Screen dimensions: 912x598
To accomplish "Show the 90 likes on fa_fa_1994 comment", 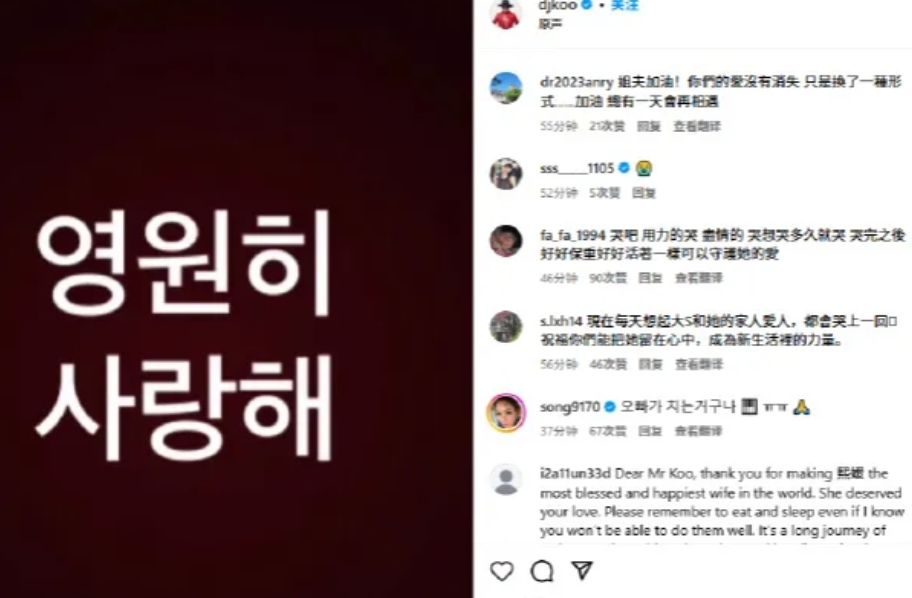I will click(608, 278).
